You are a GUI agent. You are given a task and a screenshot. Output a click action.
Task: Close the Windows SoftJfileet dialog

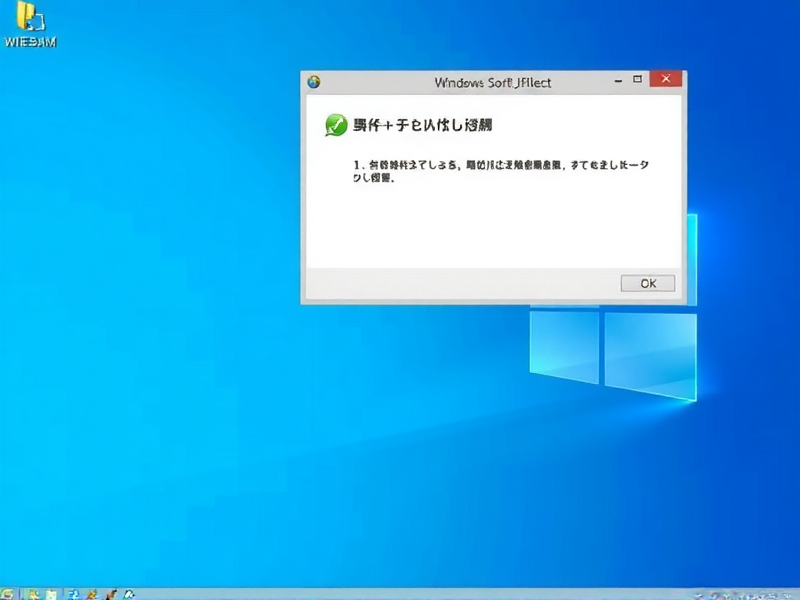tap(665, 79)
